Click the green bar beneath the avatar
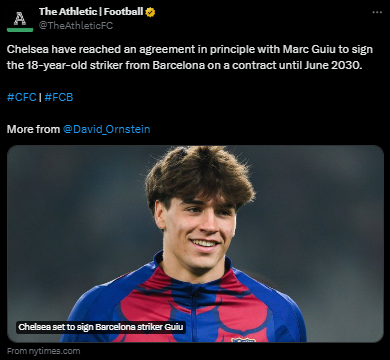Viewport: 390px width, 360px height. click(x=20, y=30)
